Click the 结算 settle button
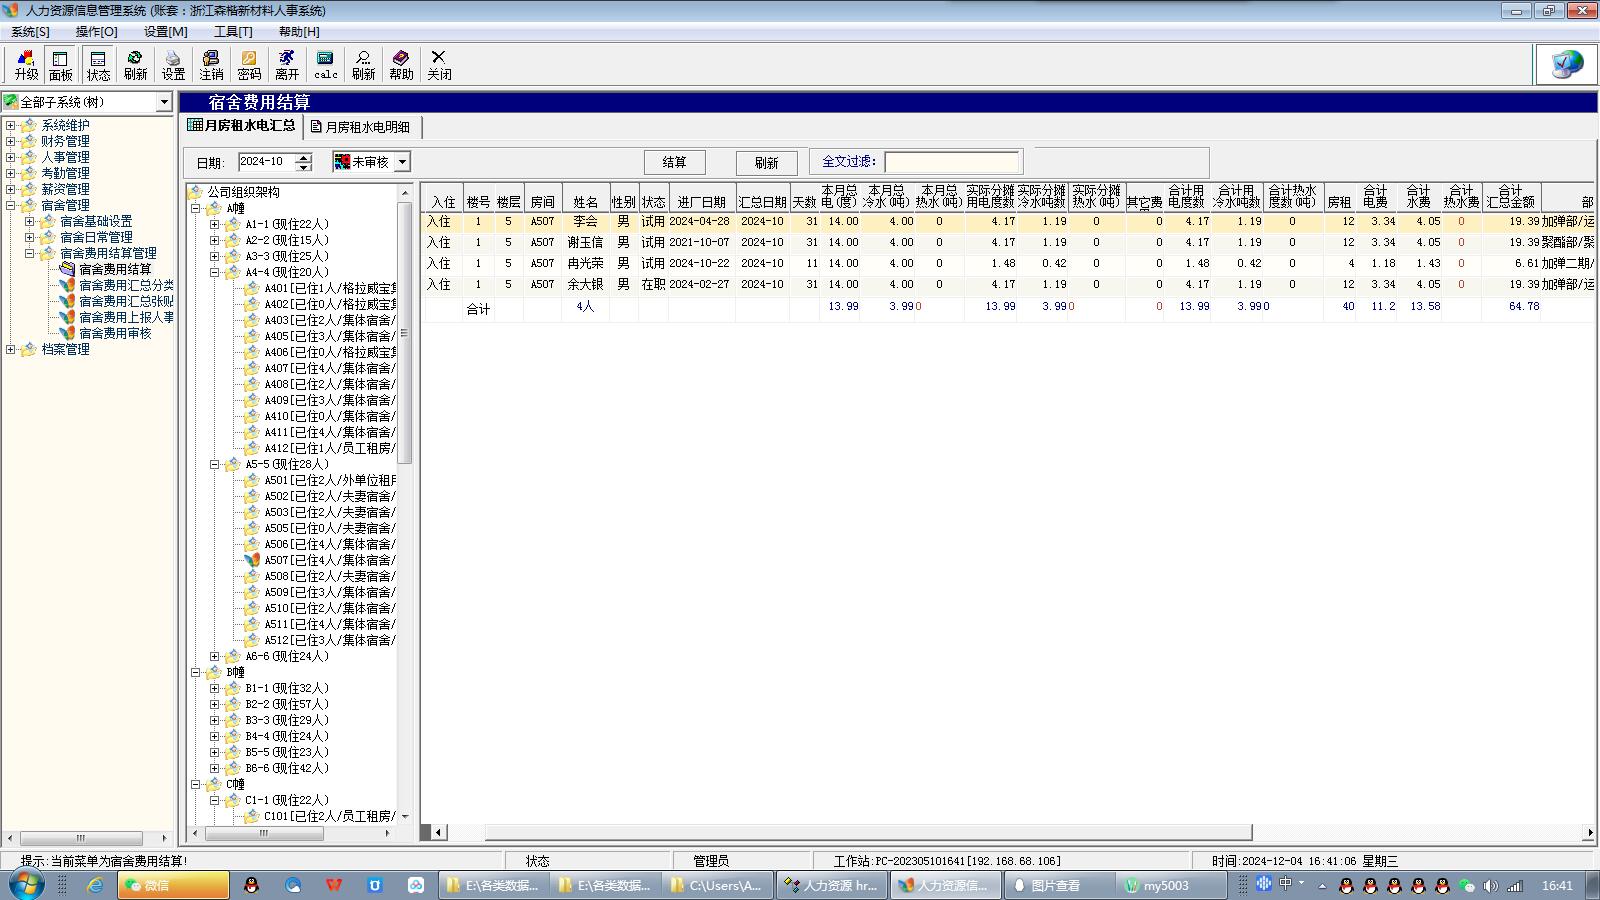1600x900 pixels. tap(674, 162)
